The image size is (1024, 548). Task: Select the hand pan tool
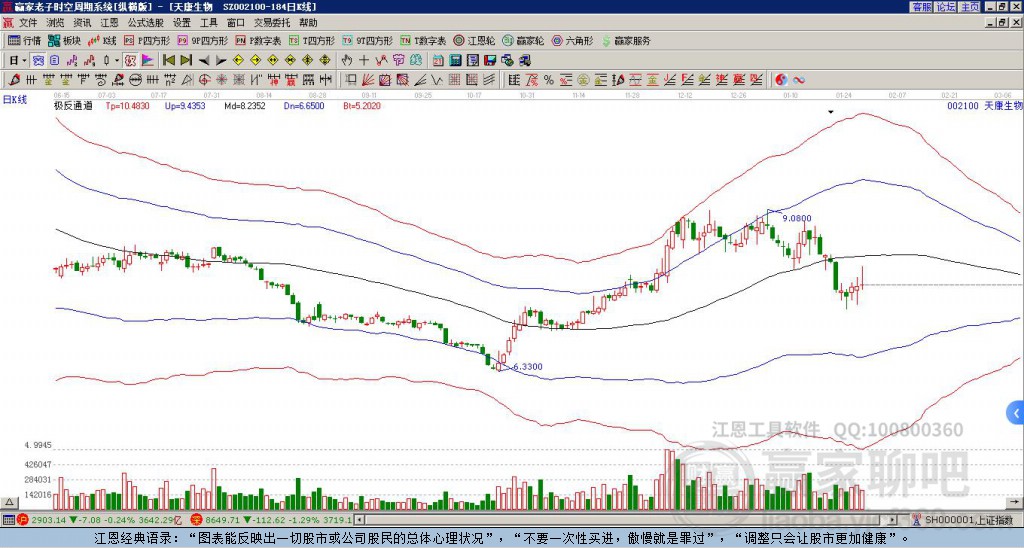pos(346,61)
